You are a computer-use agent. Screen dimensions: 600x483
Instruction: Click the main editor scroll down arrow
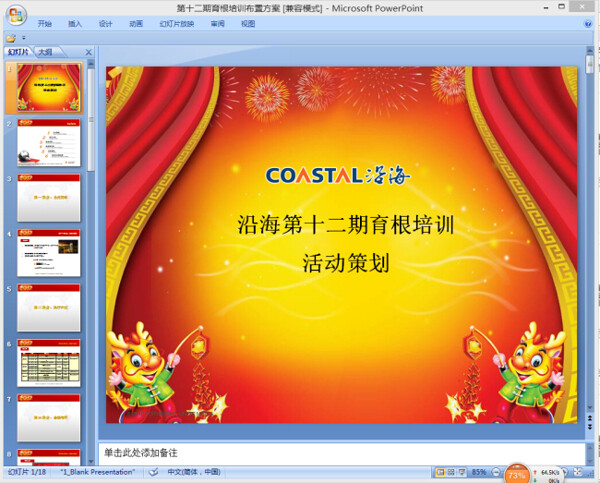coord(590,408)
